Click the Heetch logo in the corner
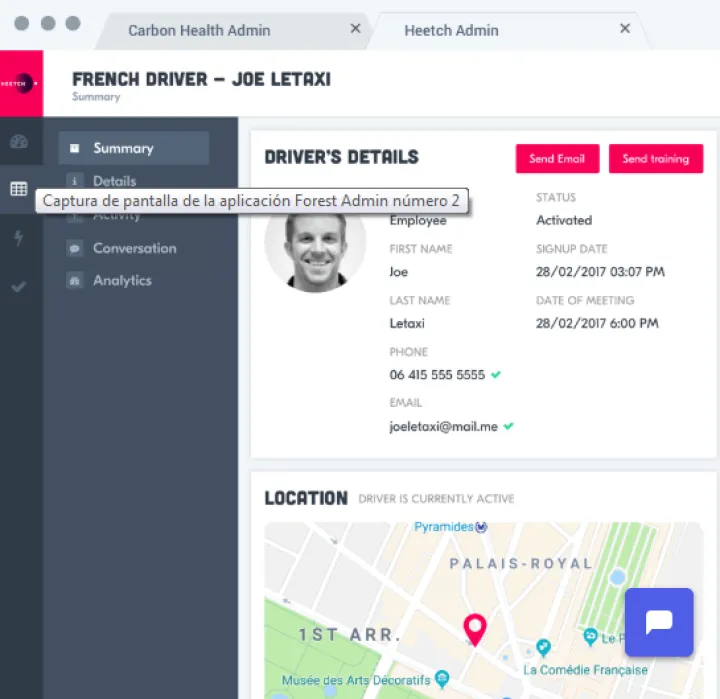 [21, 83]
